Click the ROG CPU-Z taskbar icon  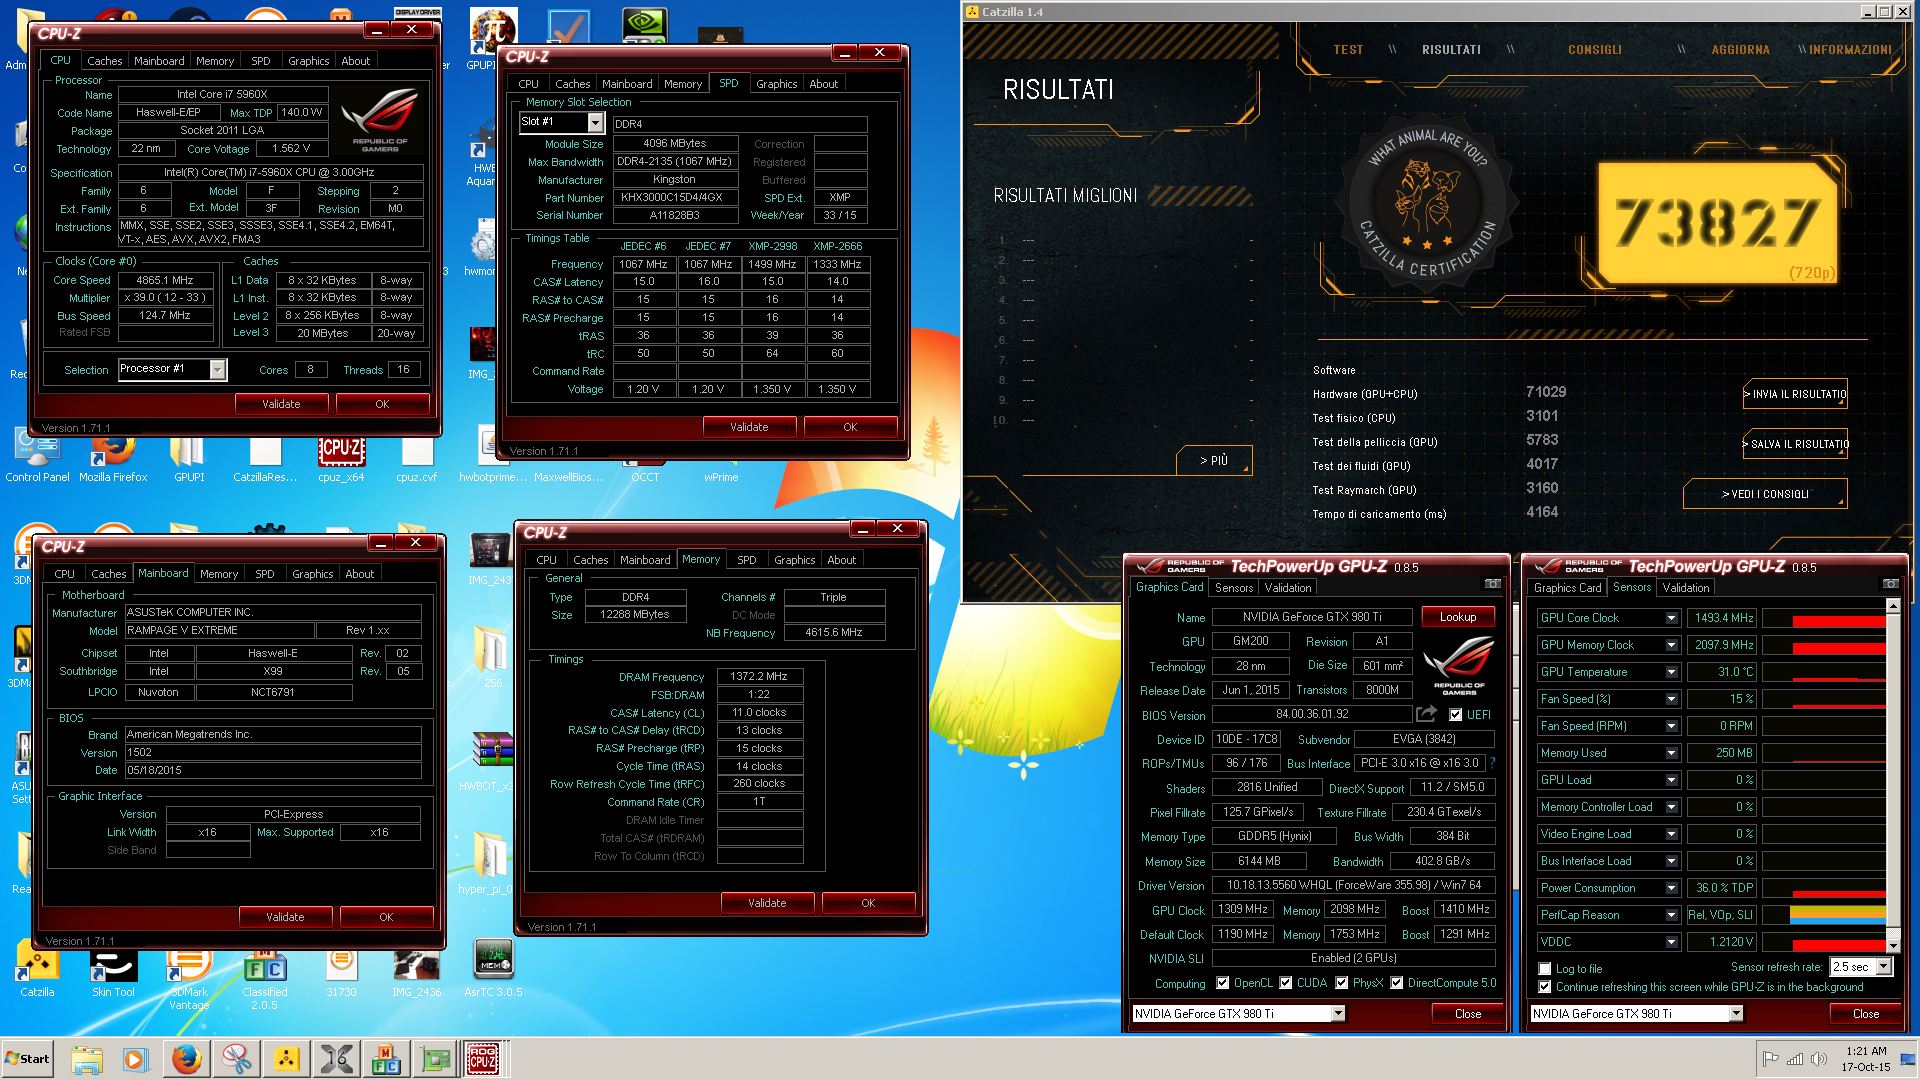click(483, 1059)
